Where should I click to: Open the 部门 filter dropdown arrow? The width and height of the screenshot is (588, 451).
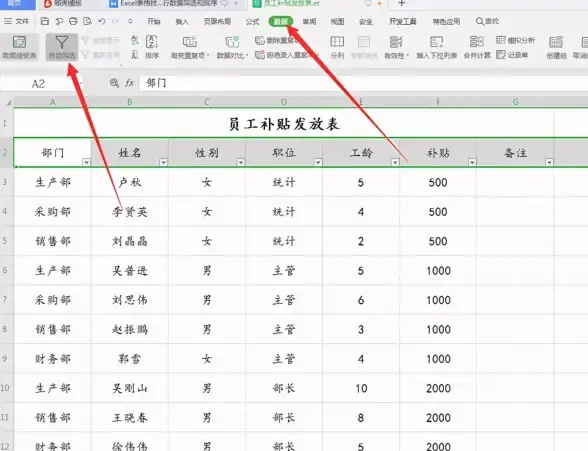86,162
